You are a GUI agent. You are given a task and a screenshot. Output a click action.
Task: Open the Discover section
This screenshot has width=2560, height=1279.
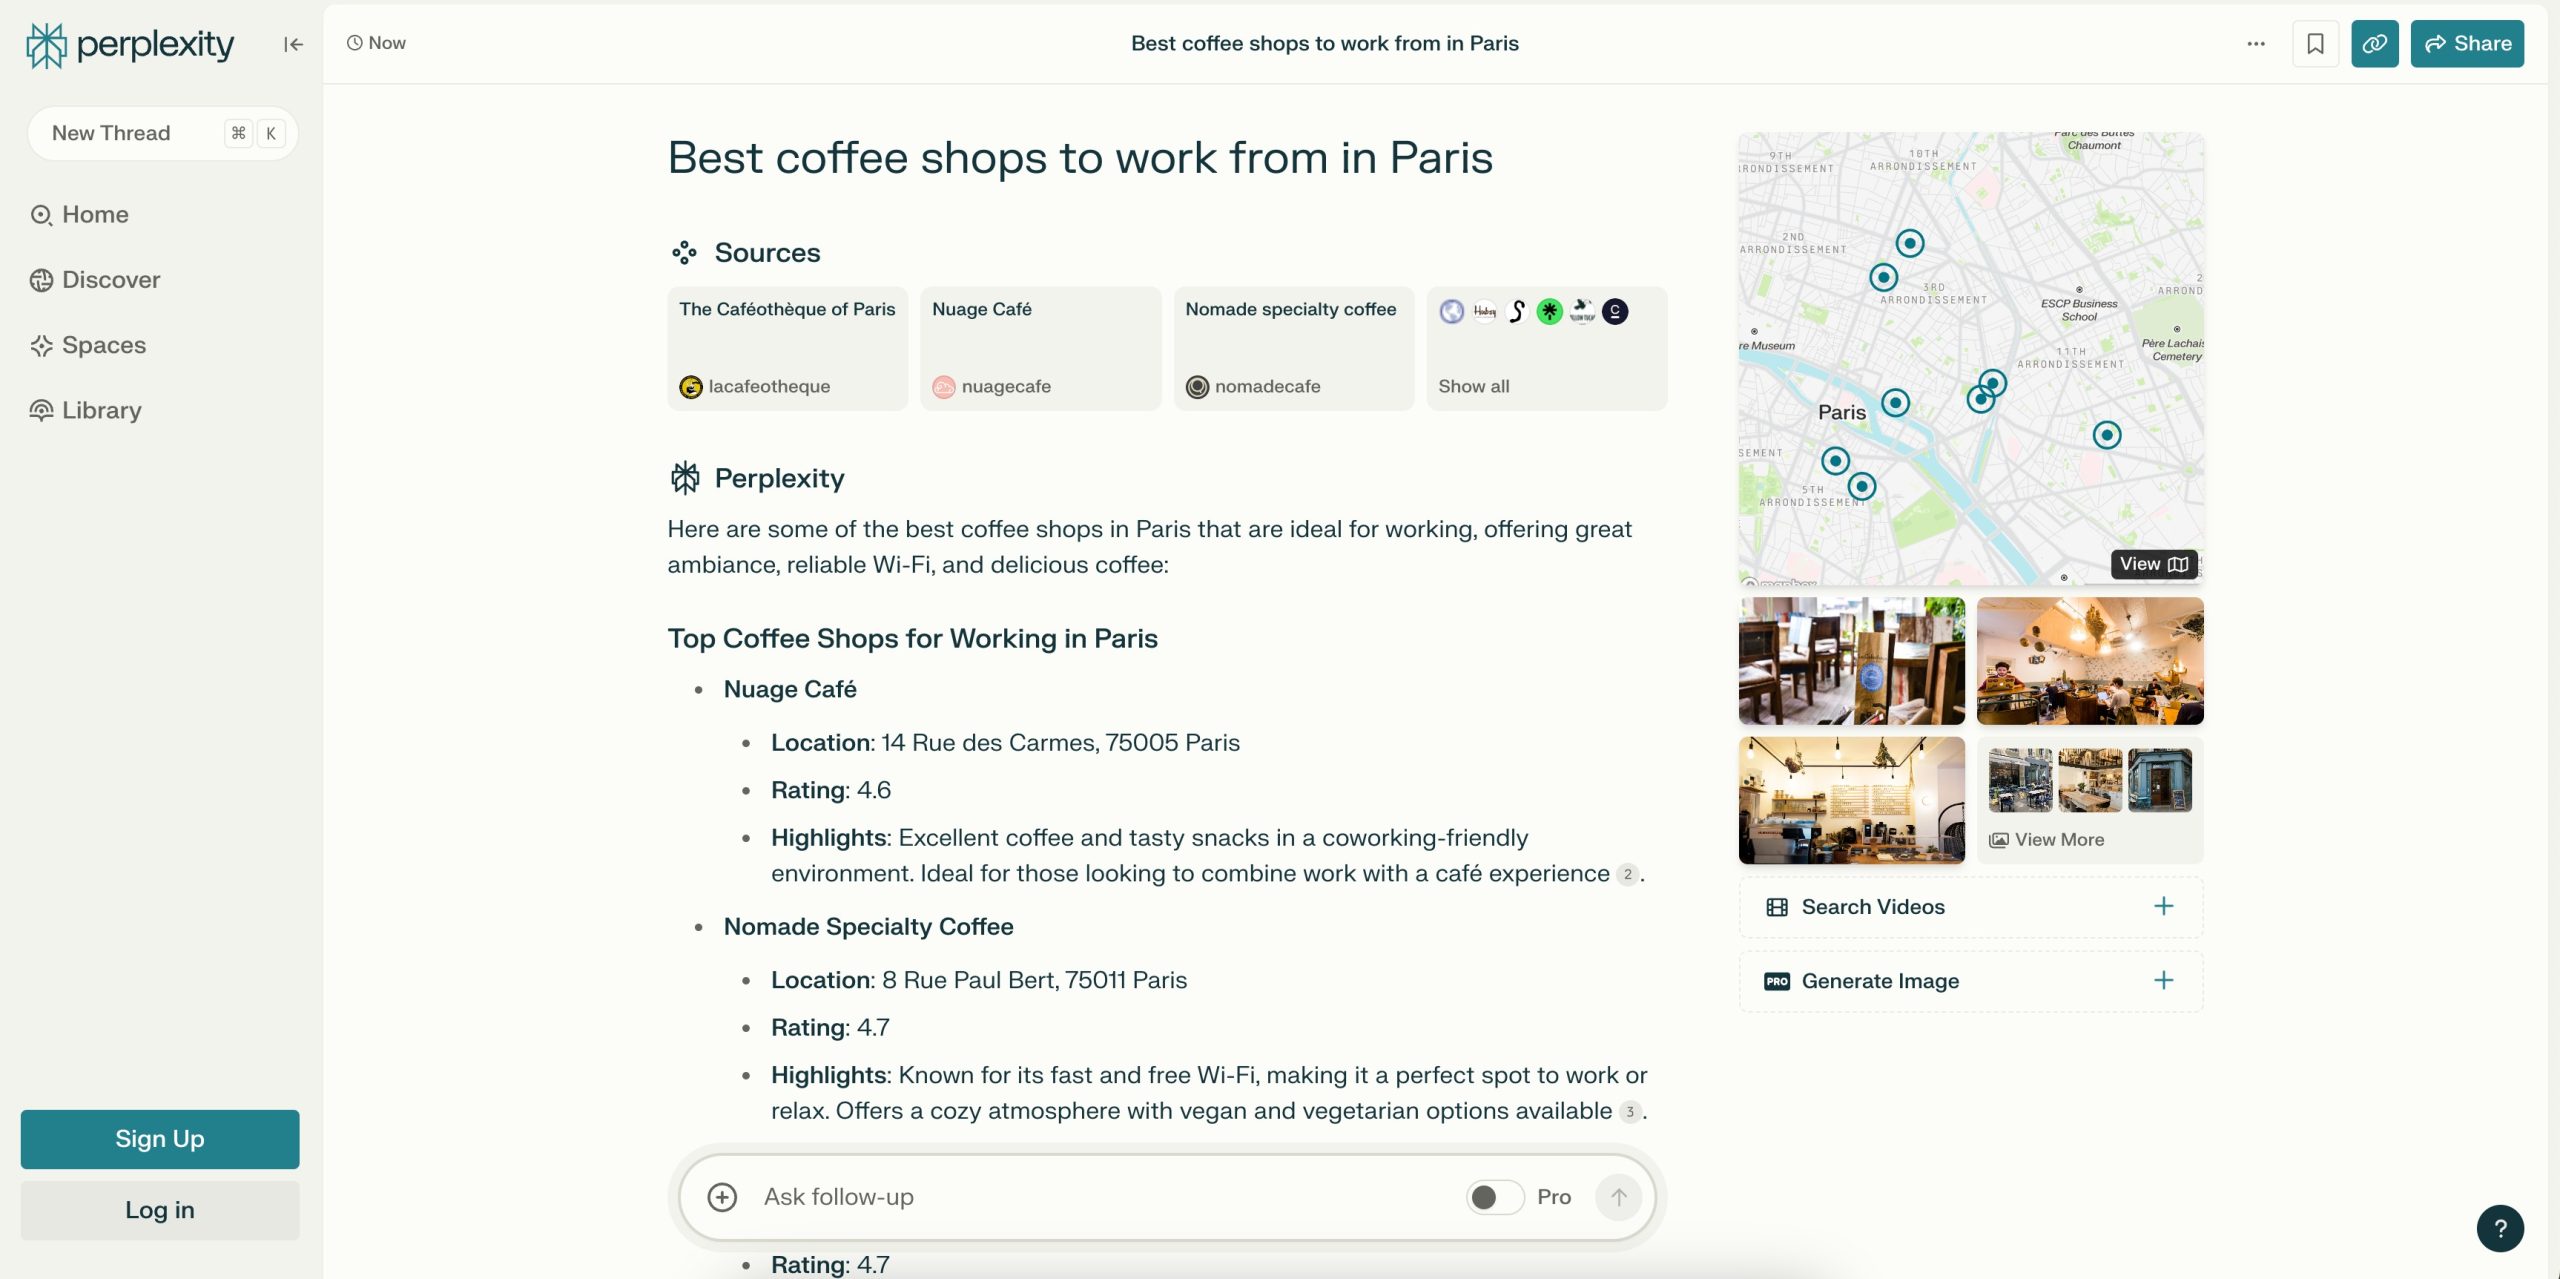(95, 280)
